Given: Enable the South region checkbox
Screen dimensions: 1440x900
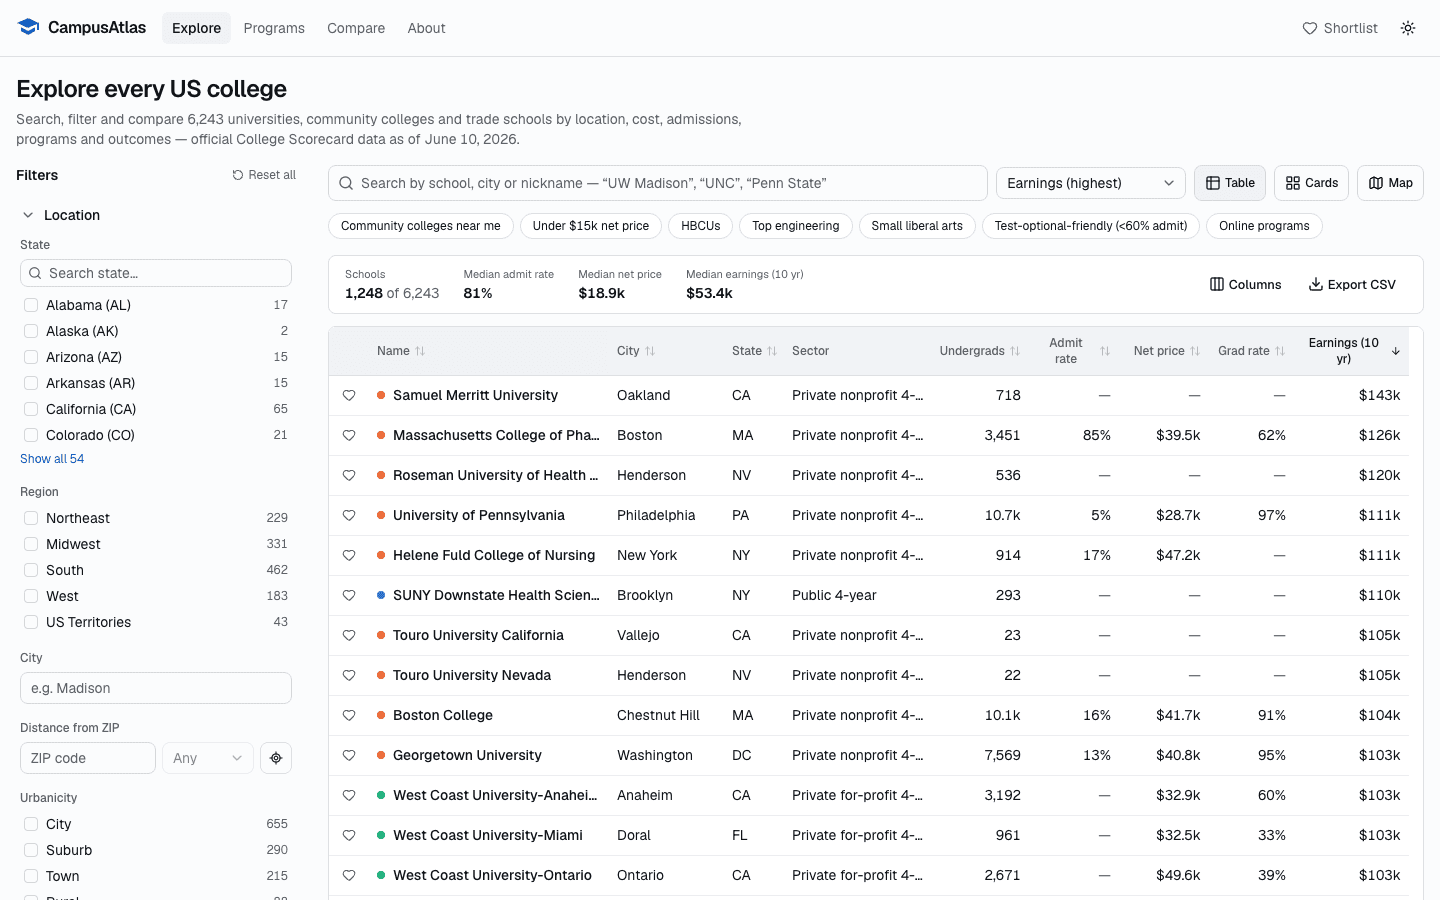Looking at the screenshot, I should point(31,570).
